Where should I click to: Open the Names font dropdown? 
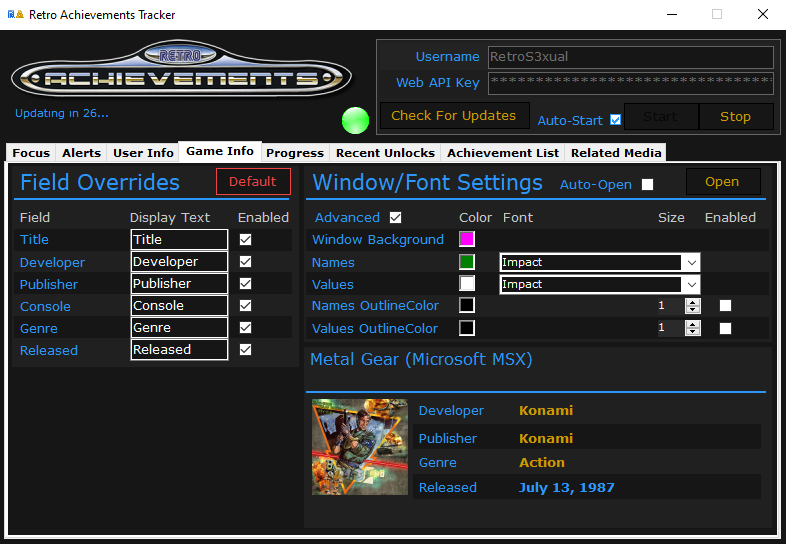point(692,262)
